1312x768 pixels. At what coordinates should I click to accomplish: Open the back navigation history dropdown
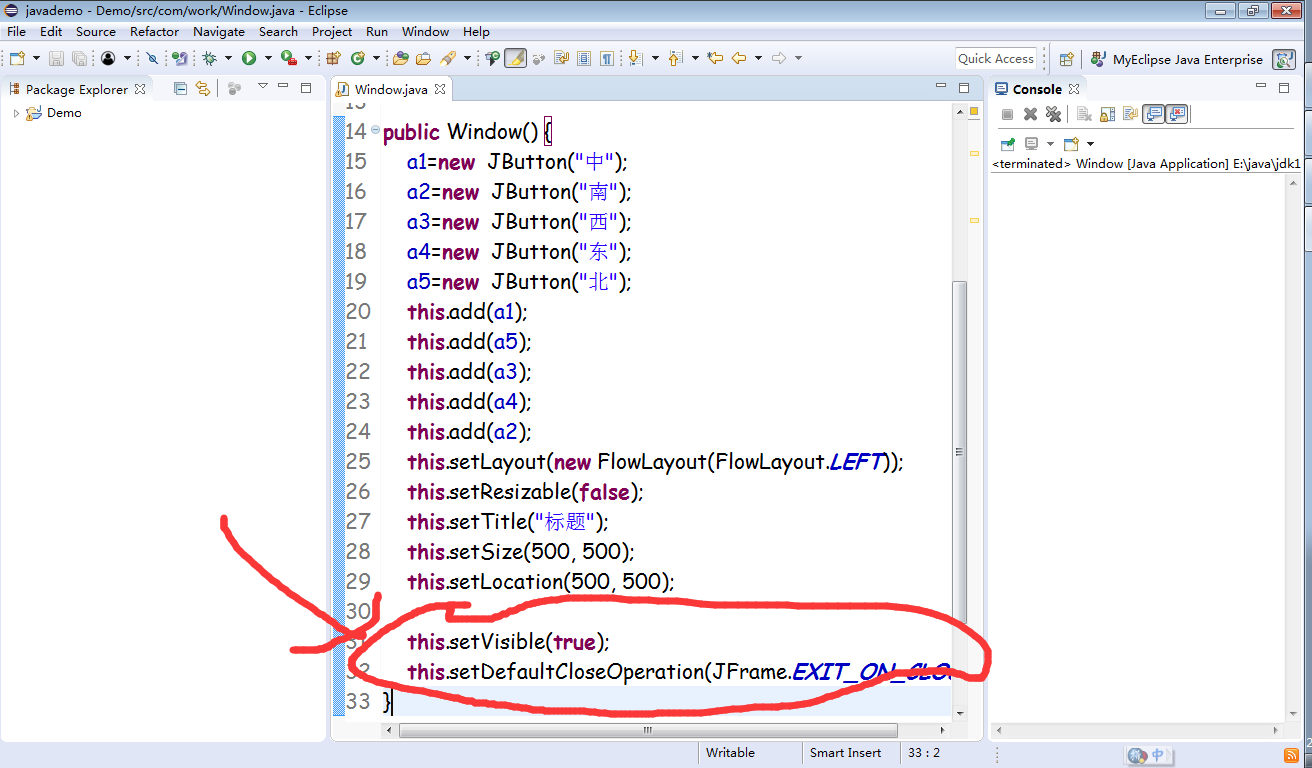[758, 58]
